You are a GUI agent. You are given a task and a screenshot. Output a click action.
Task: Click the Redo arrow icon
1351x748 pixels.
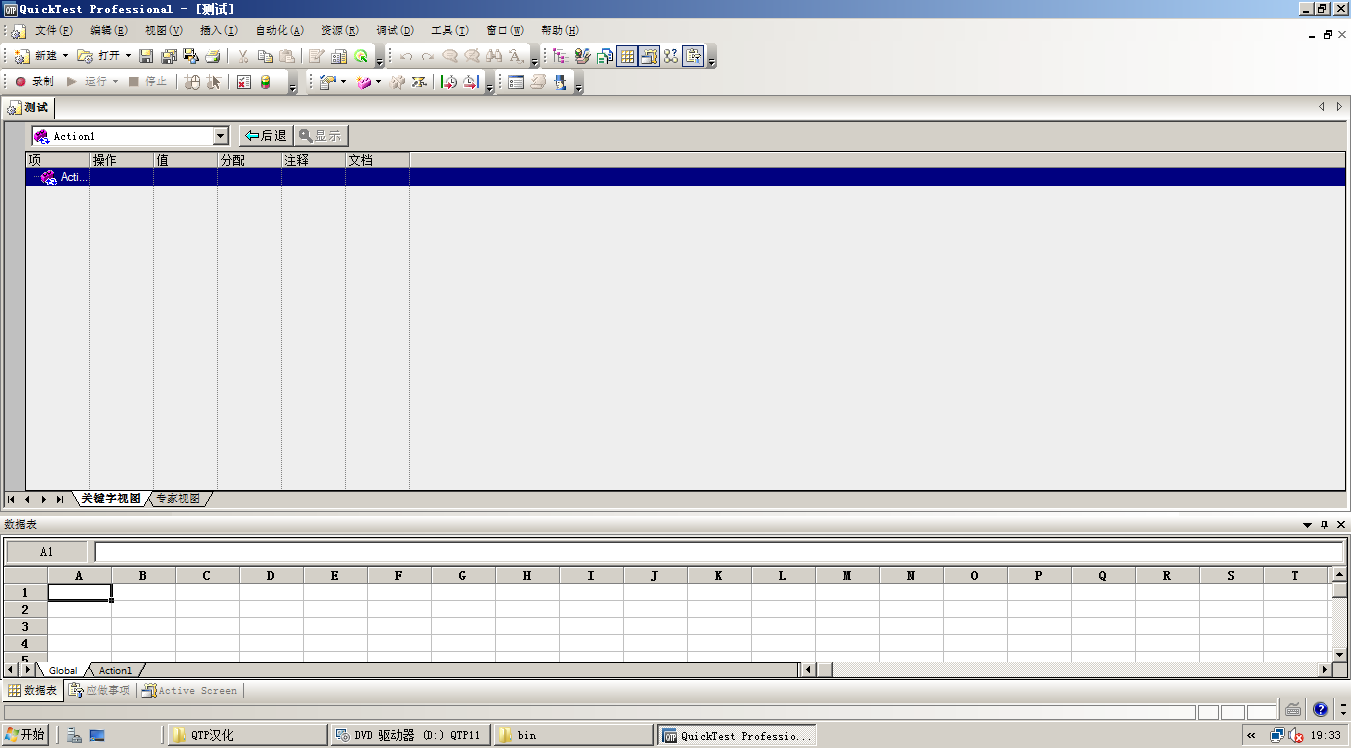[x=428, y=56]
